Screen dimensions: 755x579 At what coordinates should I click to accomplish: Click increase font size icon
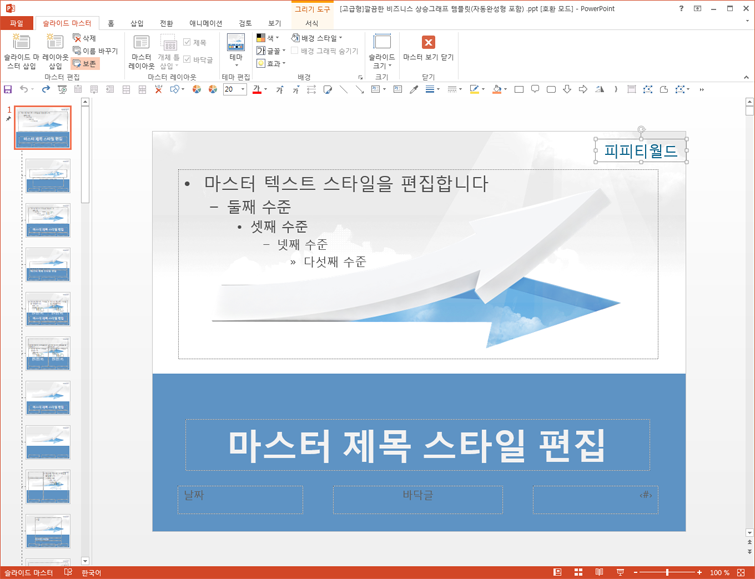280,90
